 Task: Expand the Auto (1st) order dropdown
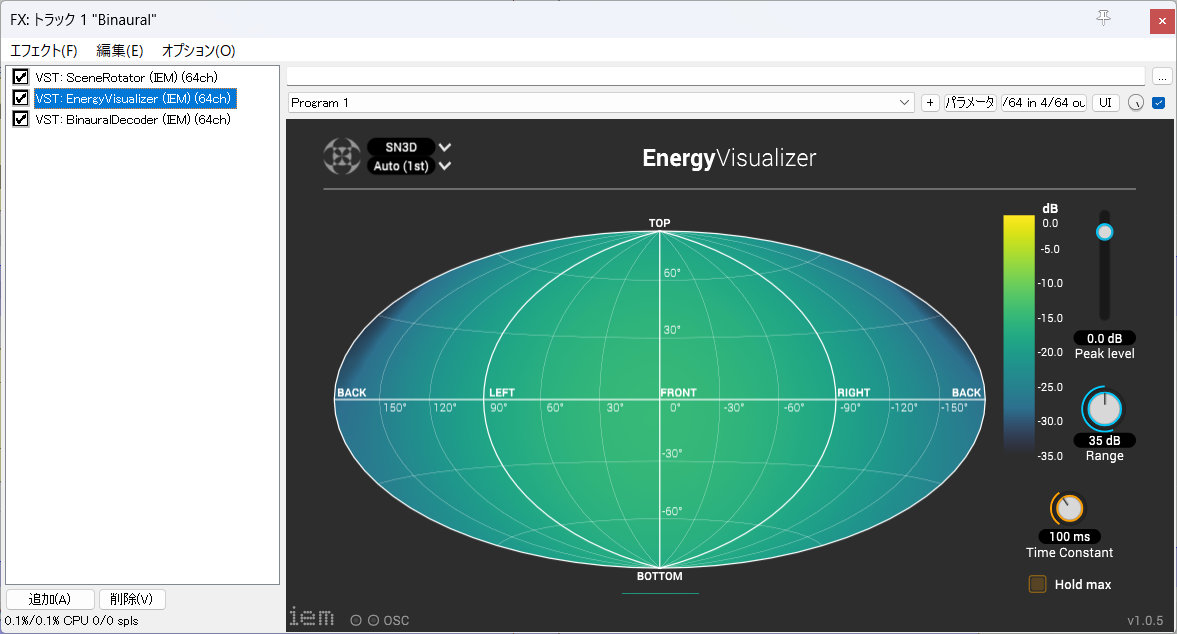point(410,166)
